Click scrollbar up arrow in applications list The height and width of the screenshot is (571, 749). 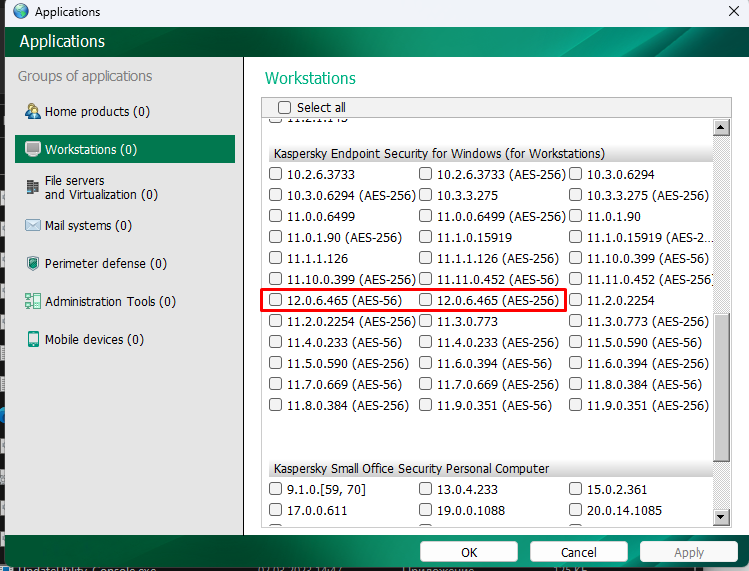pyautogui.click(x=721, y=128)
